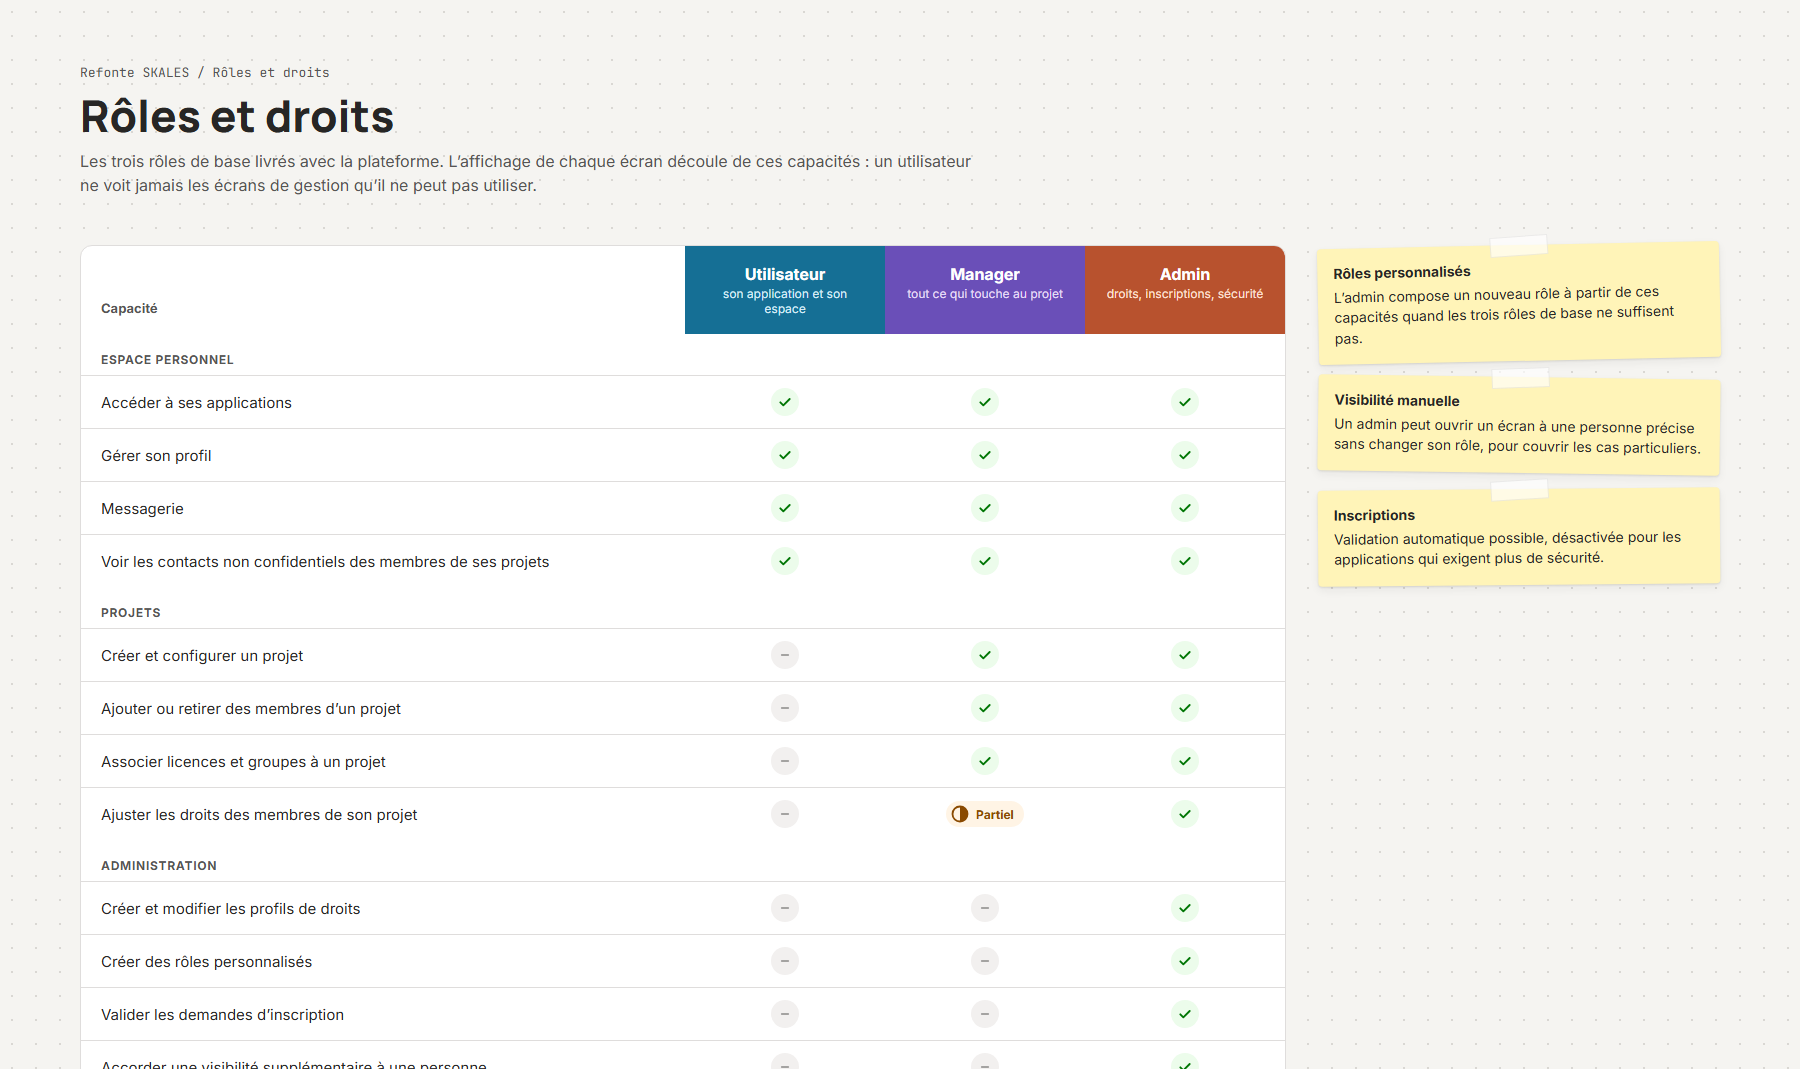Click the ADMINISTRATION section heading
The height and width of the screenshot is (1069, 1800).
click(x=159, y=866)
